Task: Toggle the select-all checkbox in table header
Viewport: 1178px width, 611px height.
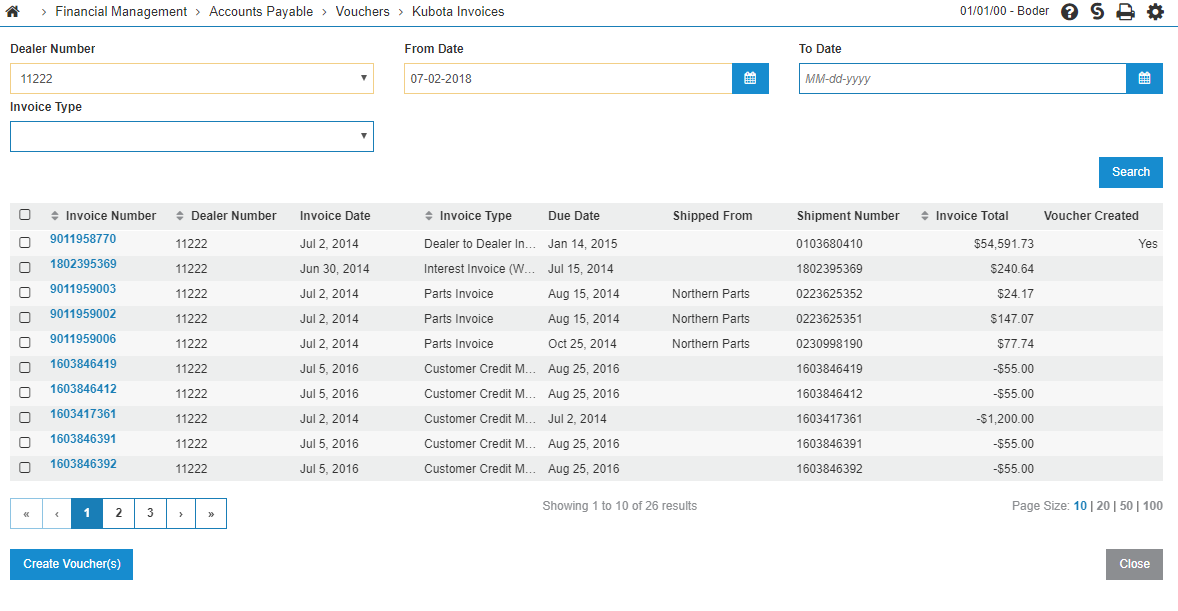Action: pos(25,215)
